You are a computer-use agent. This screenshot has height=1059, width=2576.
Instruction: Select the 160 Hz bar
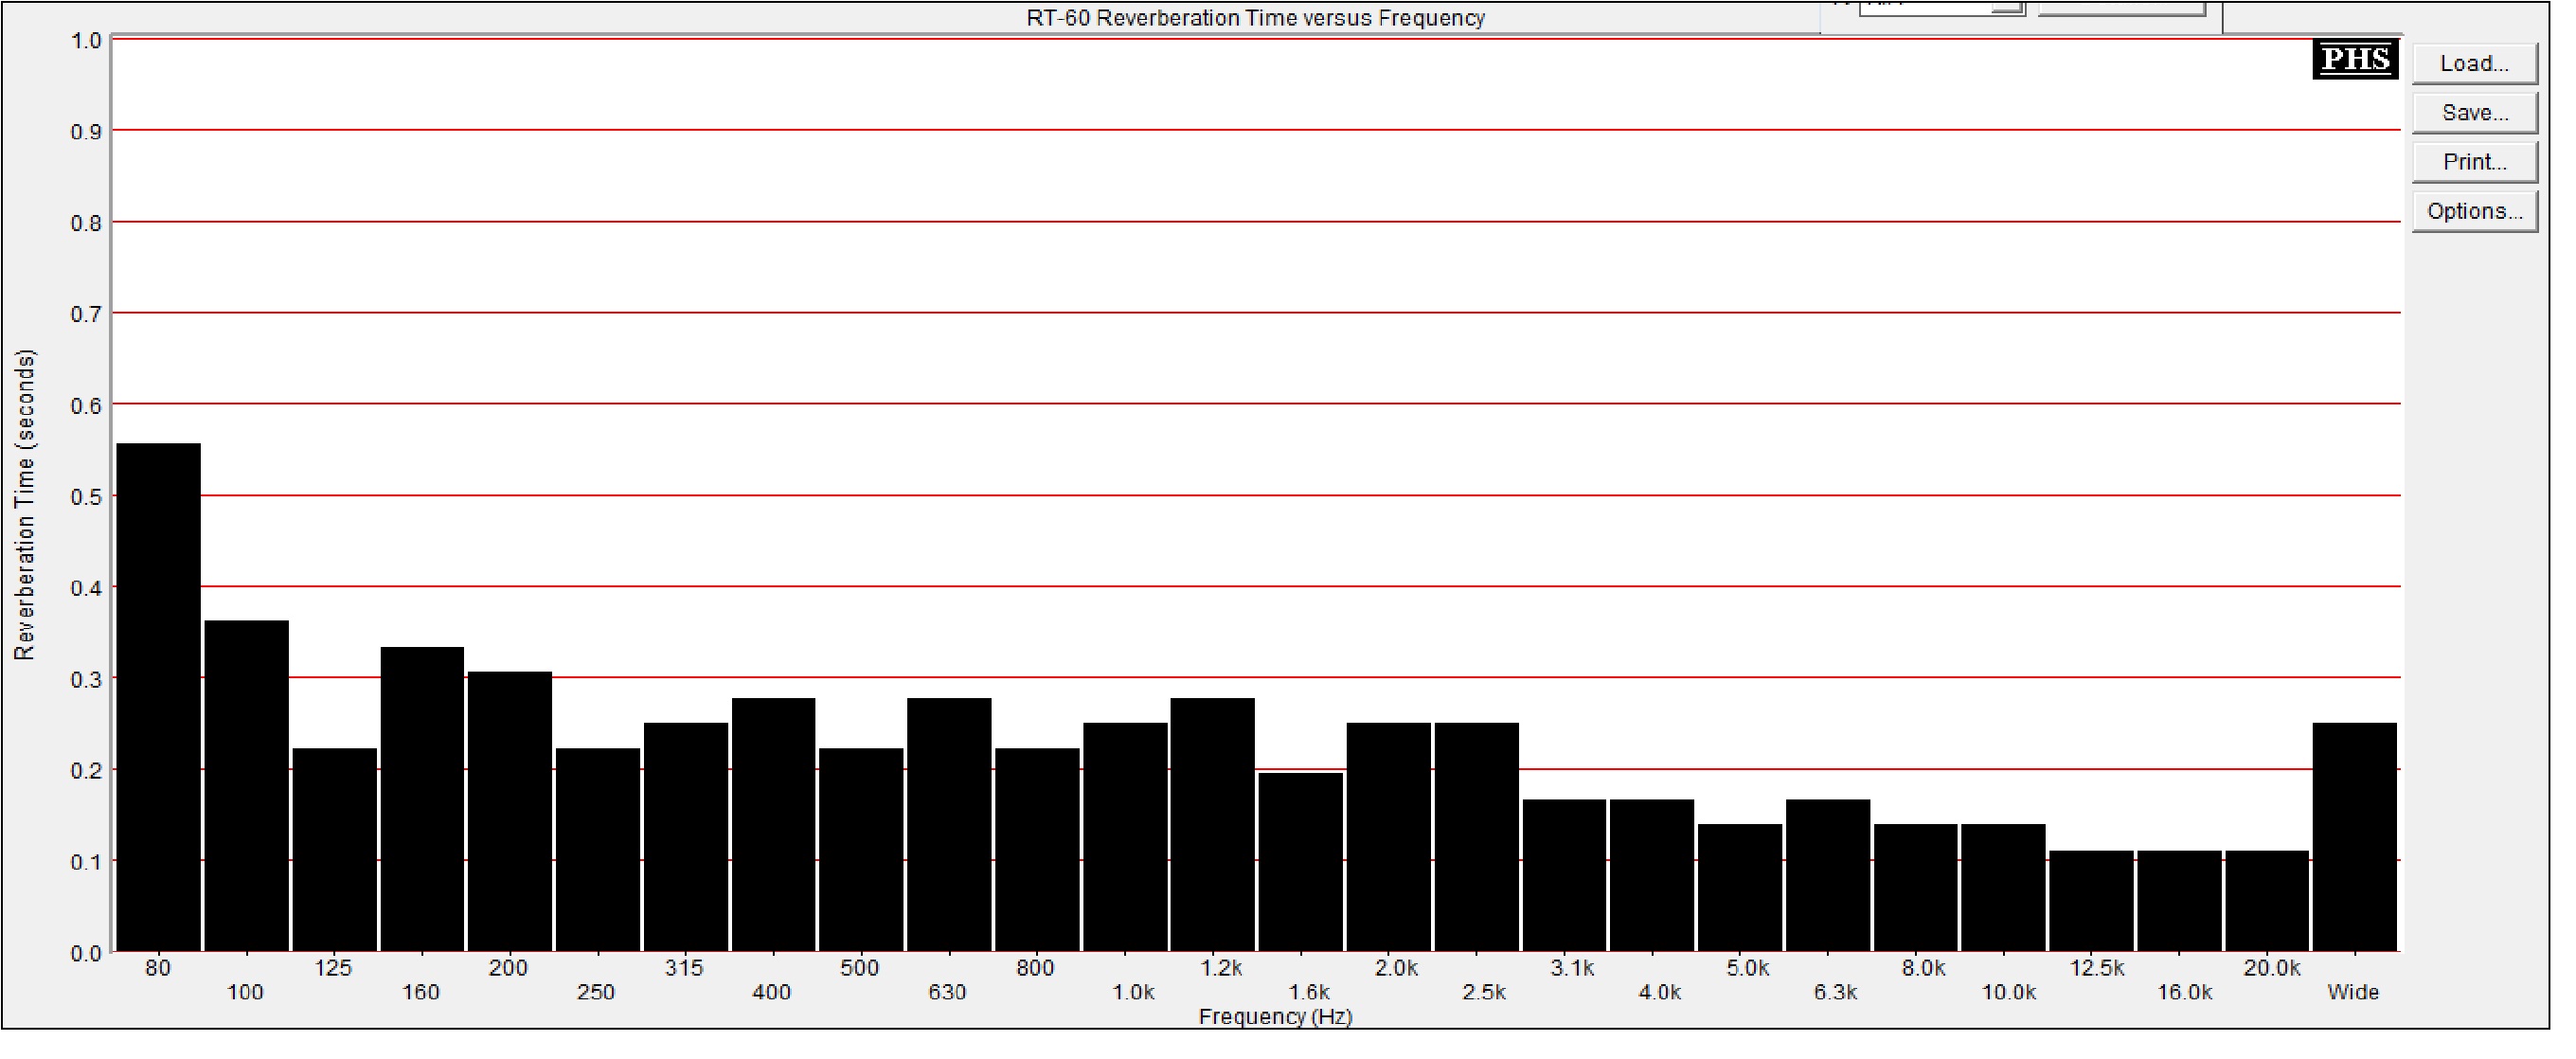422,799
